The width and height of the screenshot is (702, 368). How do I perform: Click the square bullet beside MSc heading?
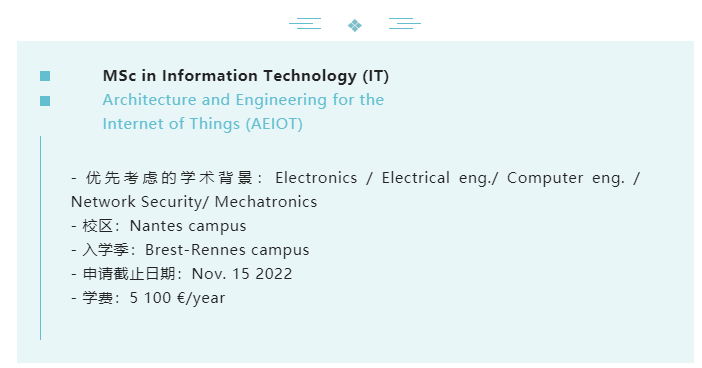[x=45, y=76]
